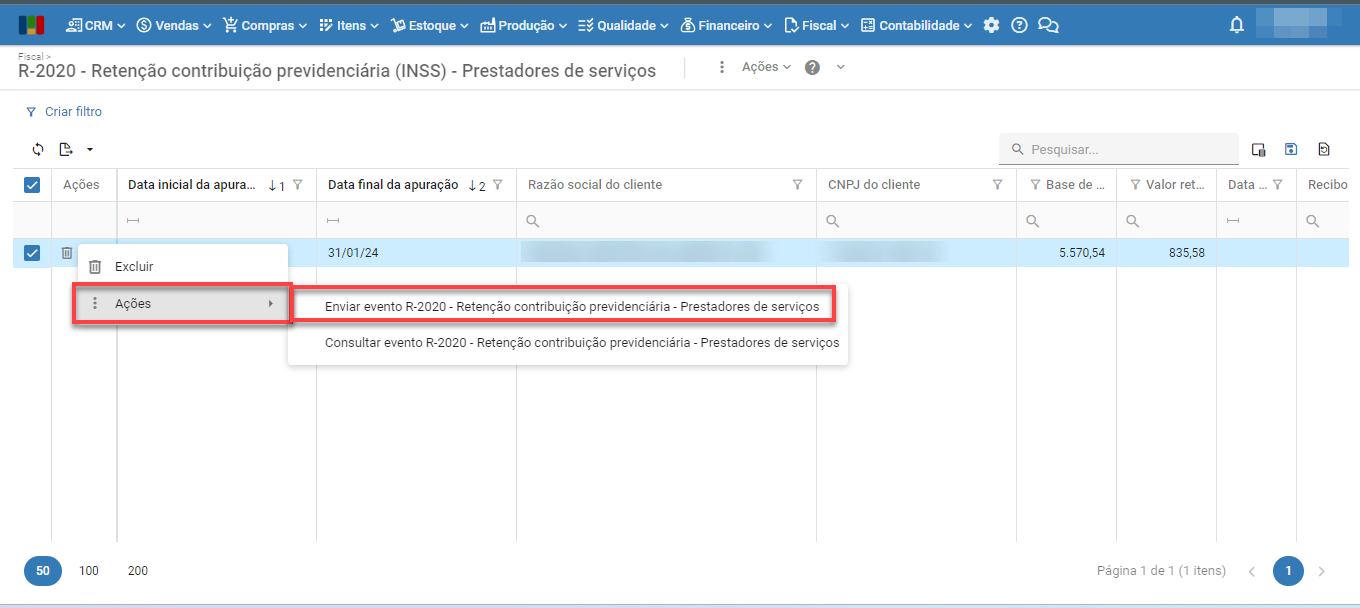This screenshot has height=608, width=1360.
Task: Open the notifications bell
Action: tap(1237, 25)
